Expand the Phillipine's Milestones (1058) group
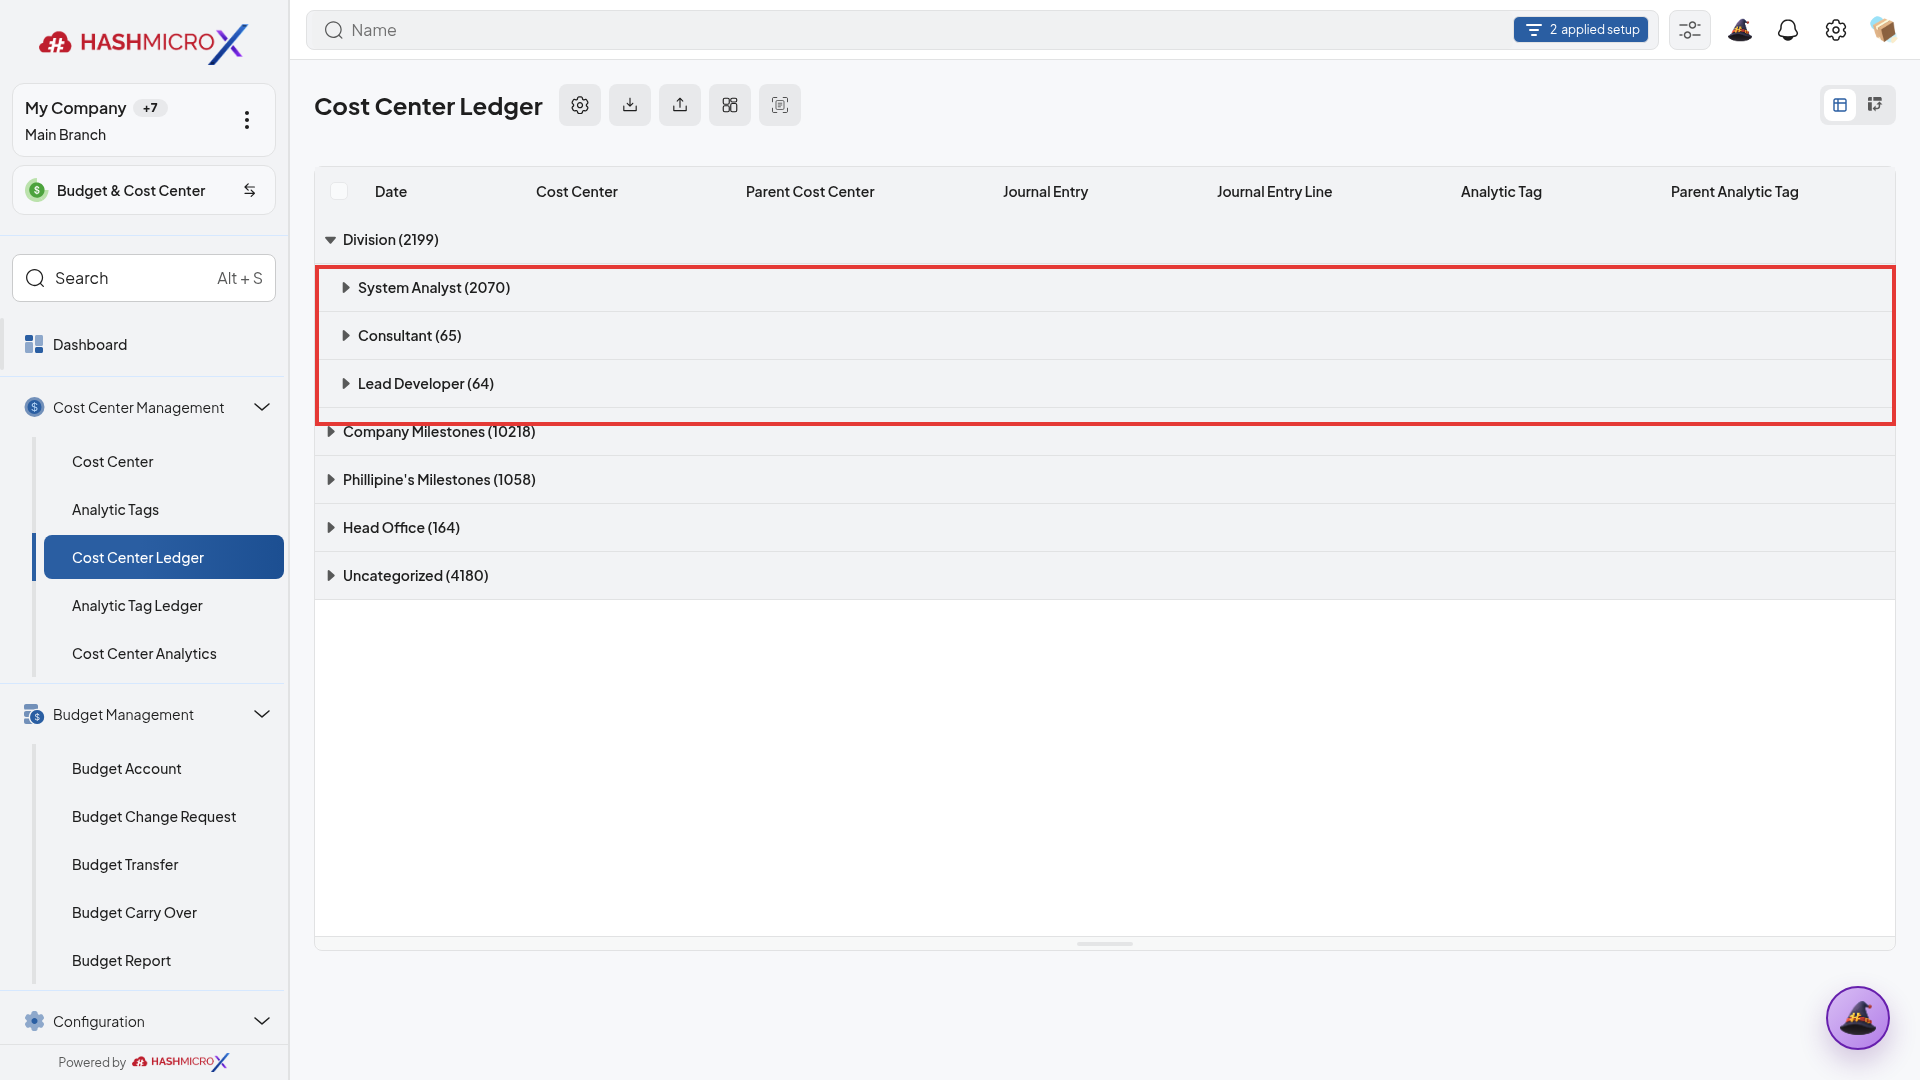Screen dimensions: 1920x1080 click(330, 480)
